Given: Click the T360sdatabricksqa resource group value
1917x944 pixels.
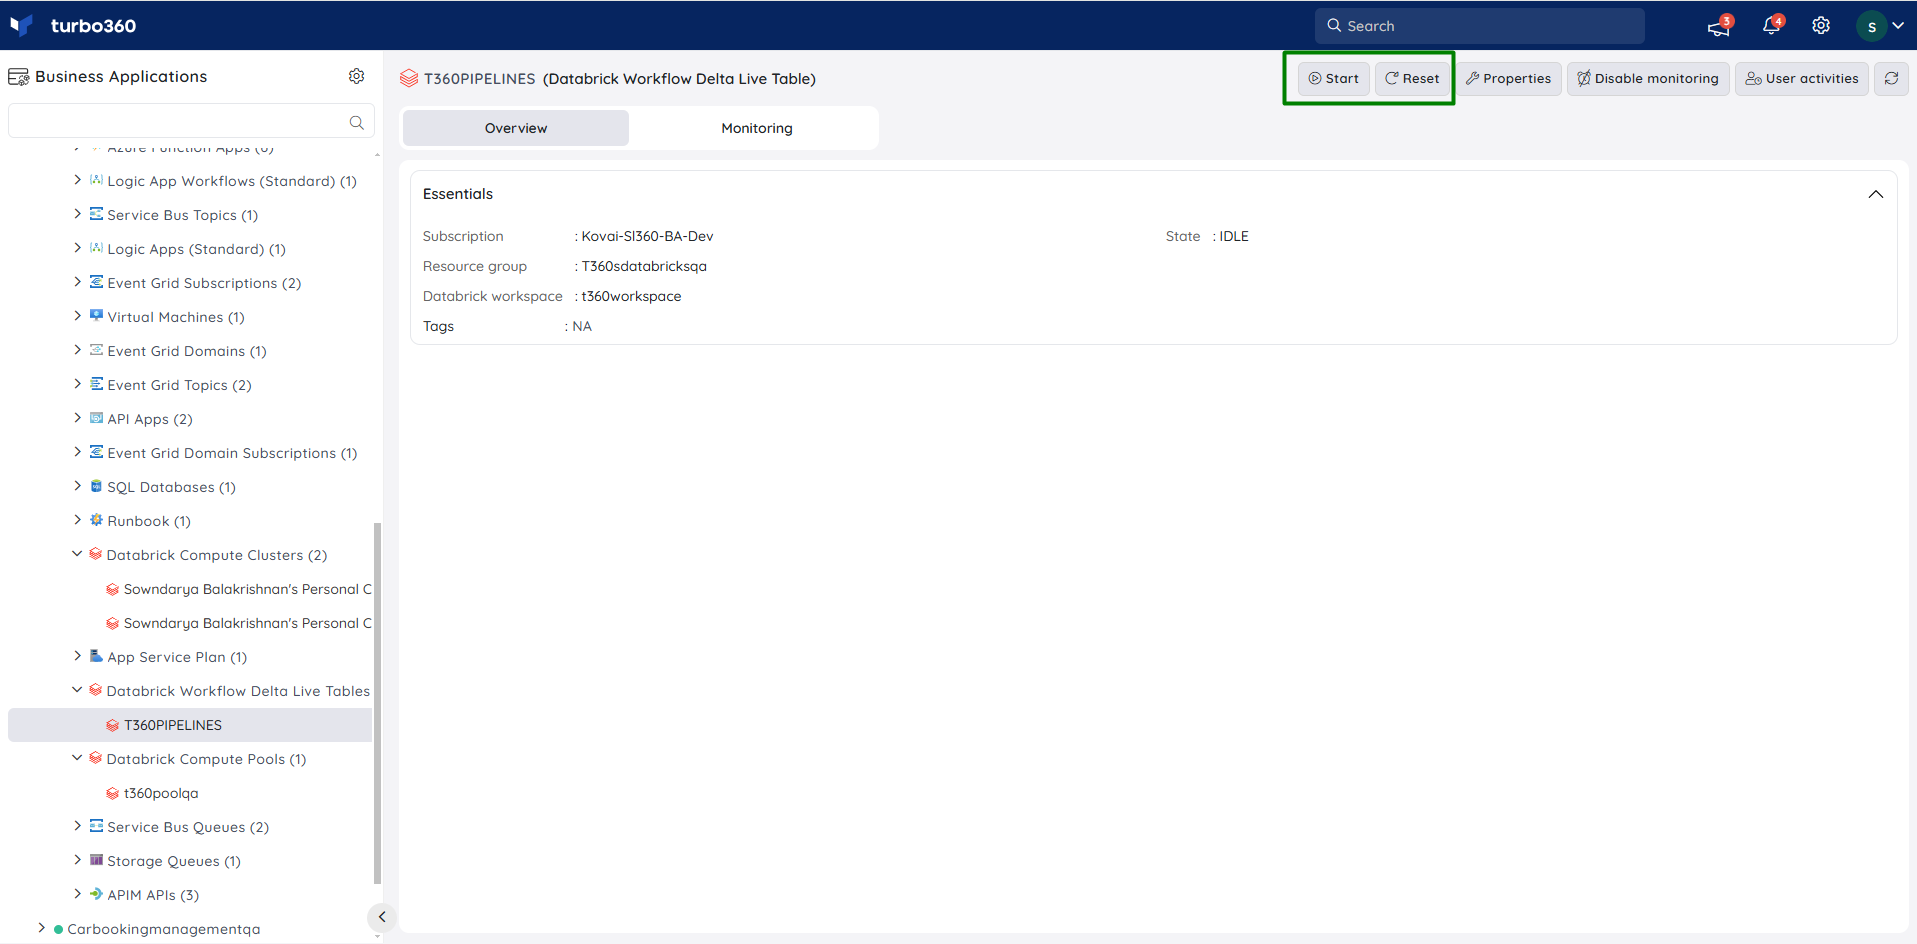Looking at the screenshot, I should tap(644, 266).
